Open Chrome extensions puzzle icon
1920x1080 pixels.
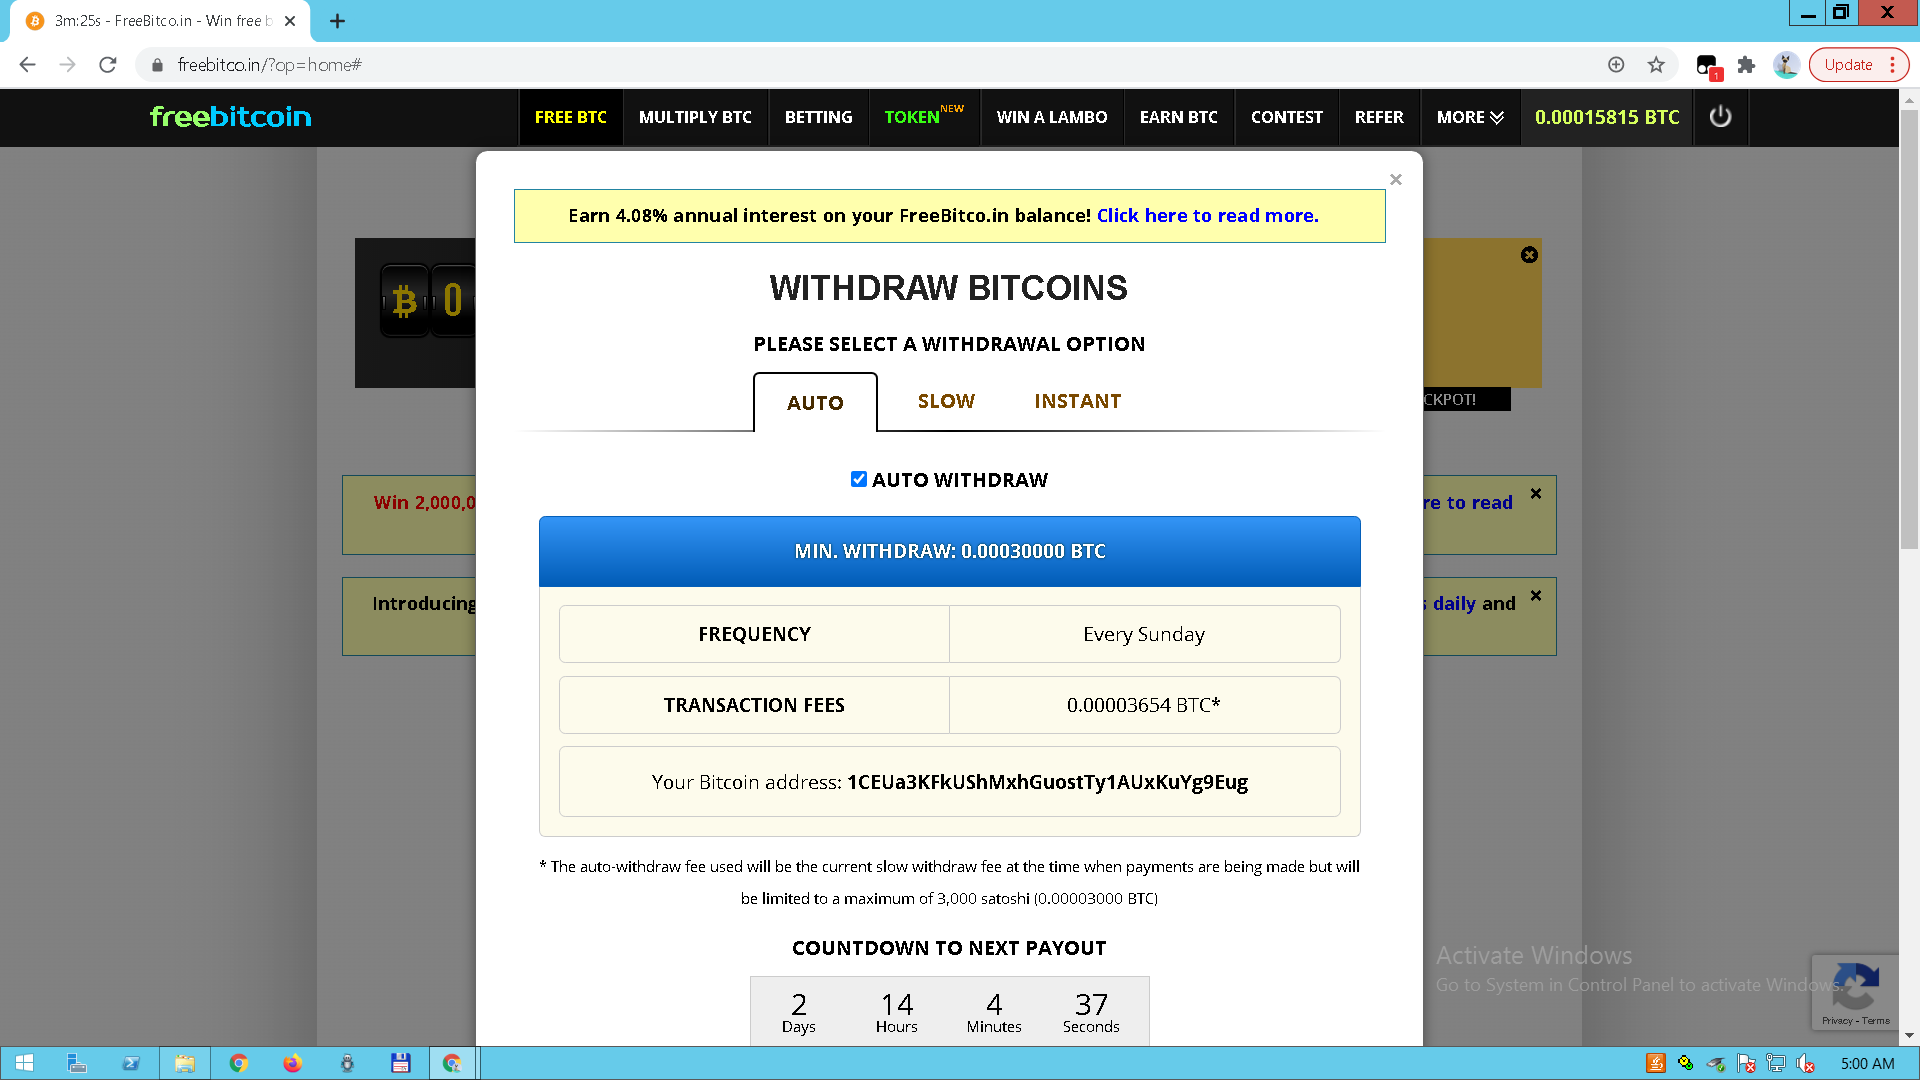tap(1746, 65)
